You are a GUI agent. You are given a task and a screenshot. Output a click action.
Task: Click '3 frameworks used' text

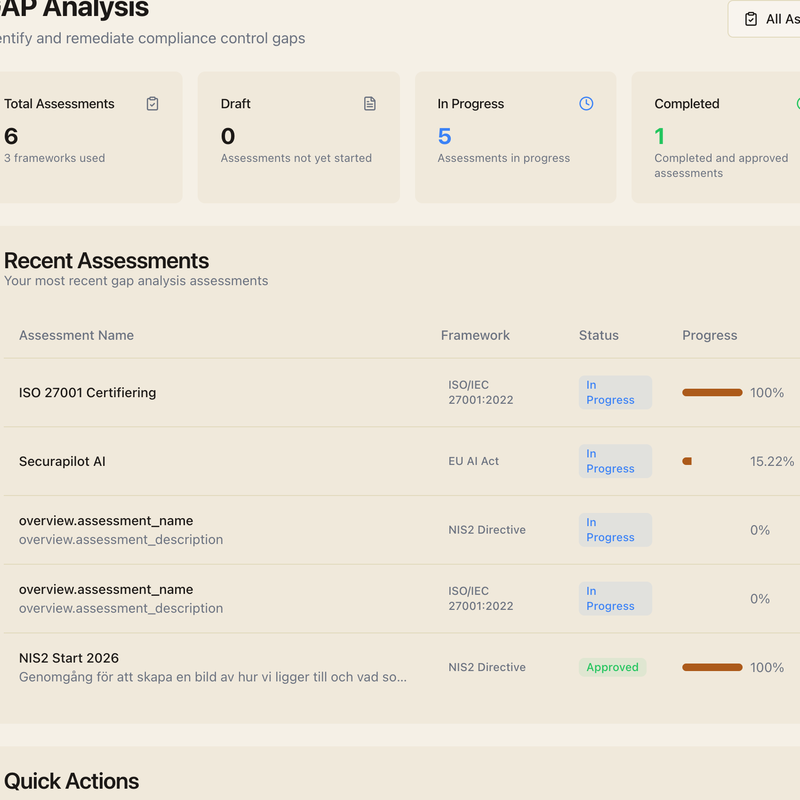click(x=55, y=158)
